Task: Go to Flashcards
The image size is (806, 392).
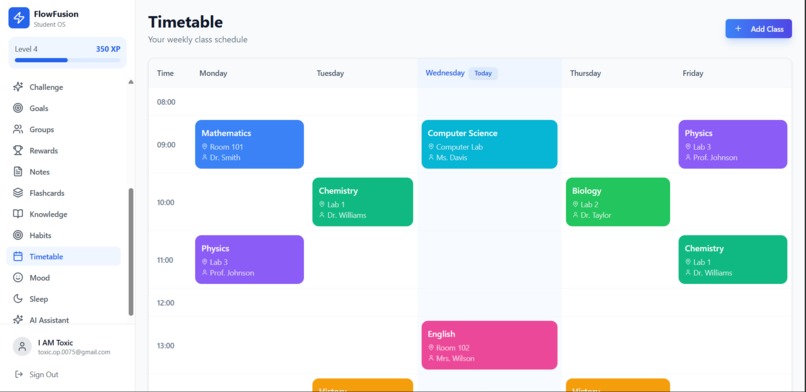Action: click(63, 193)
